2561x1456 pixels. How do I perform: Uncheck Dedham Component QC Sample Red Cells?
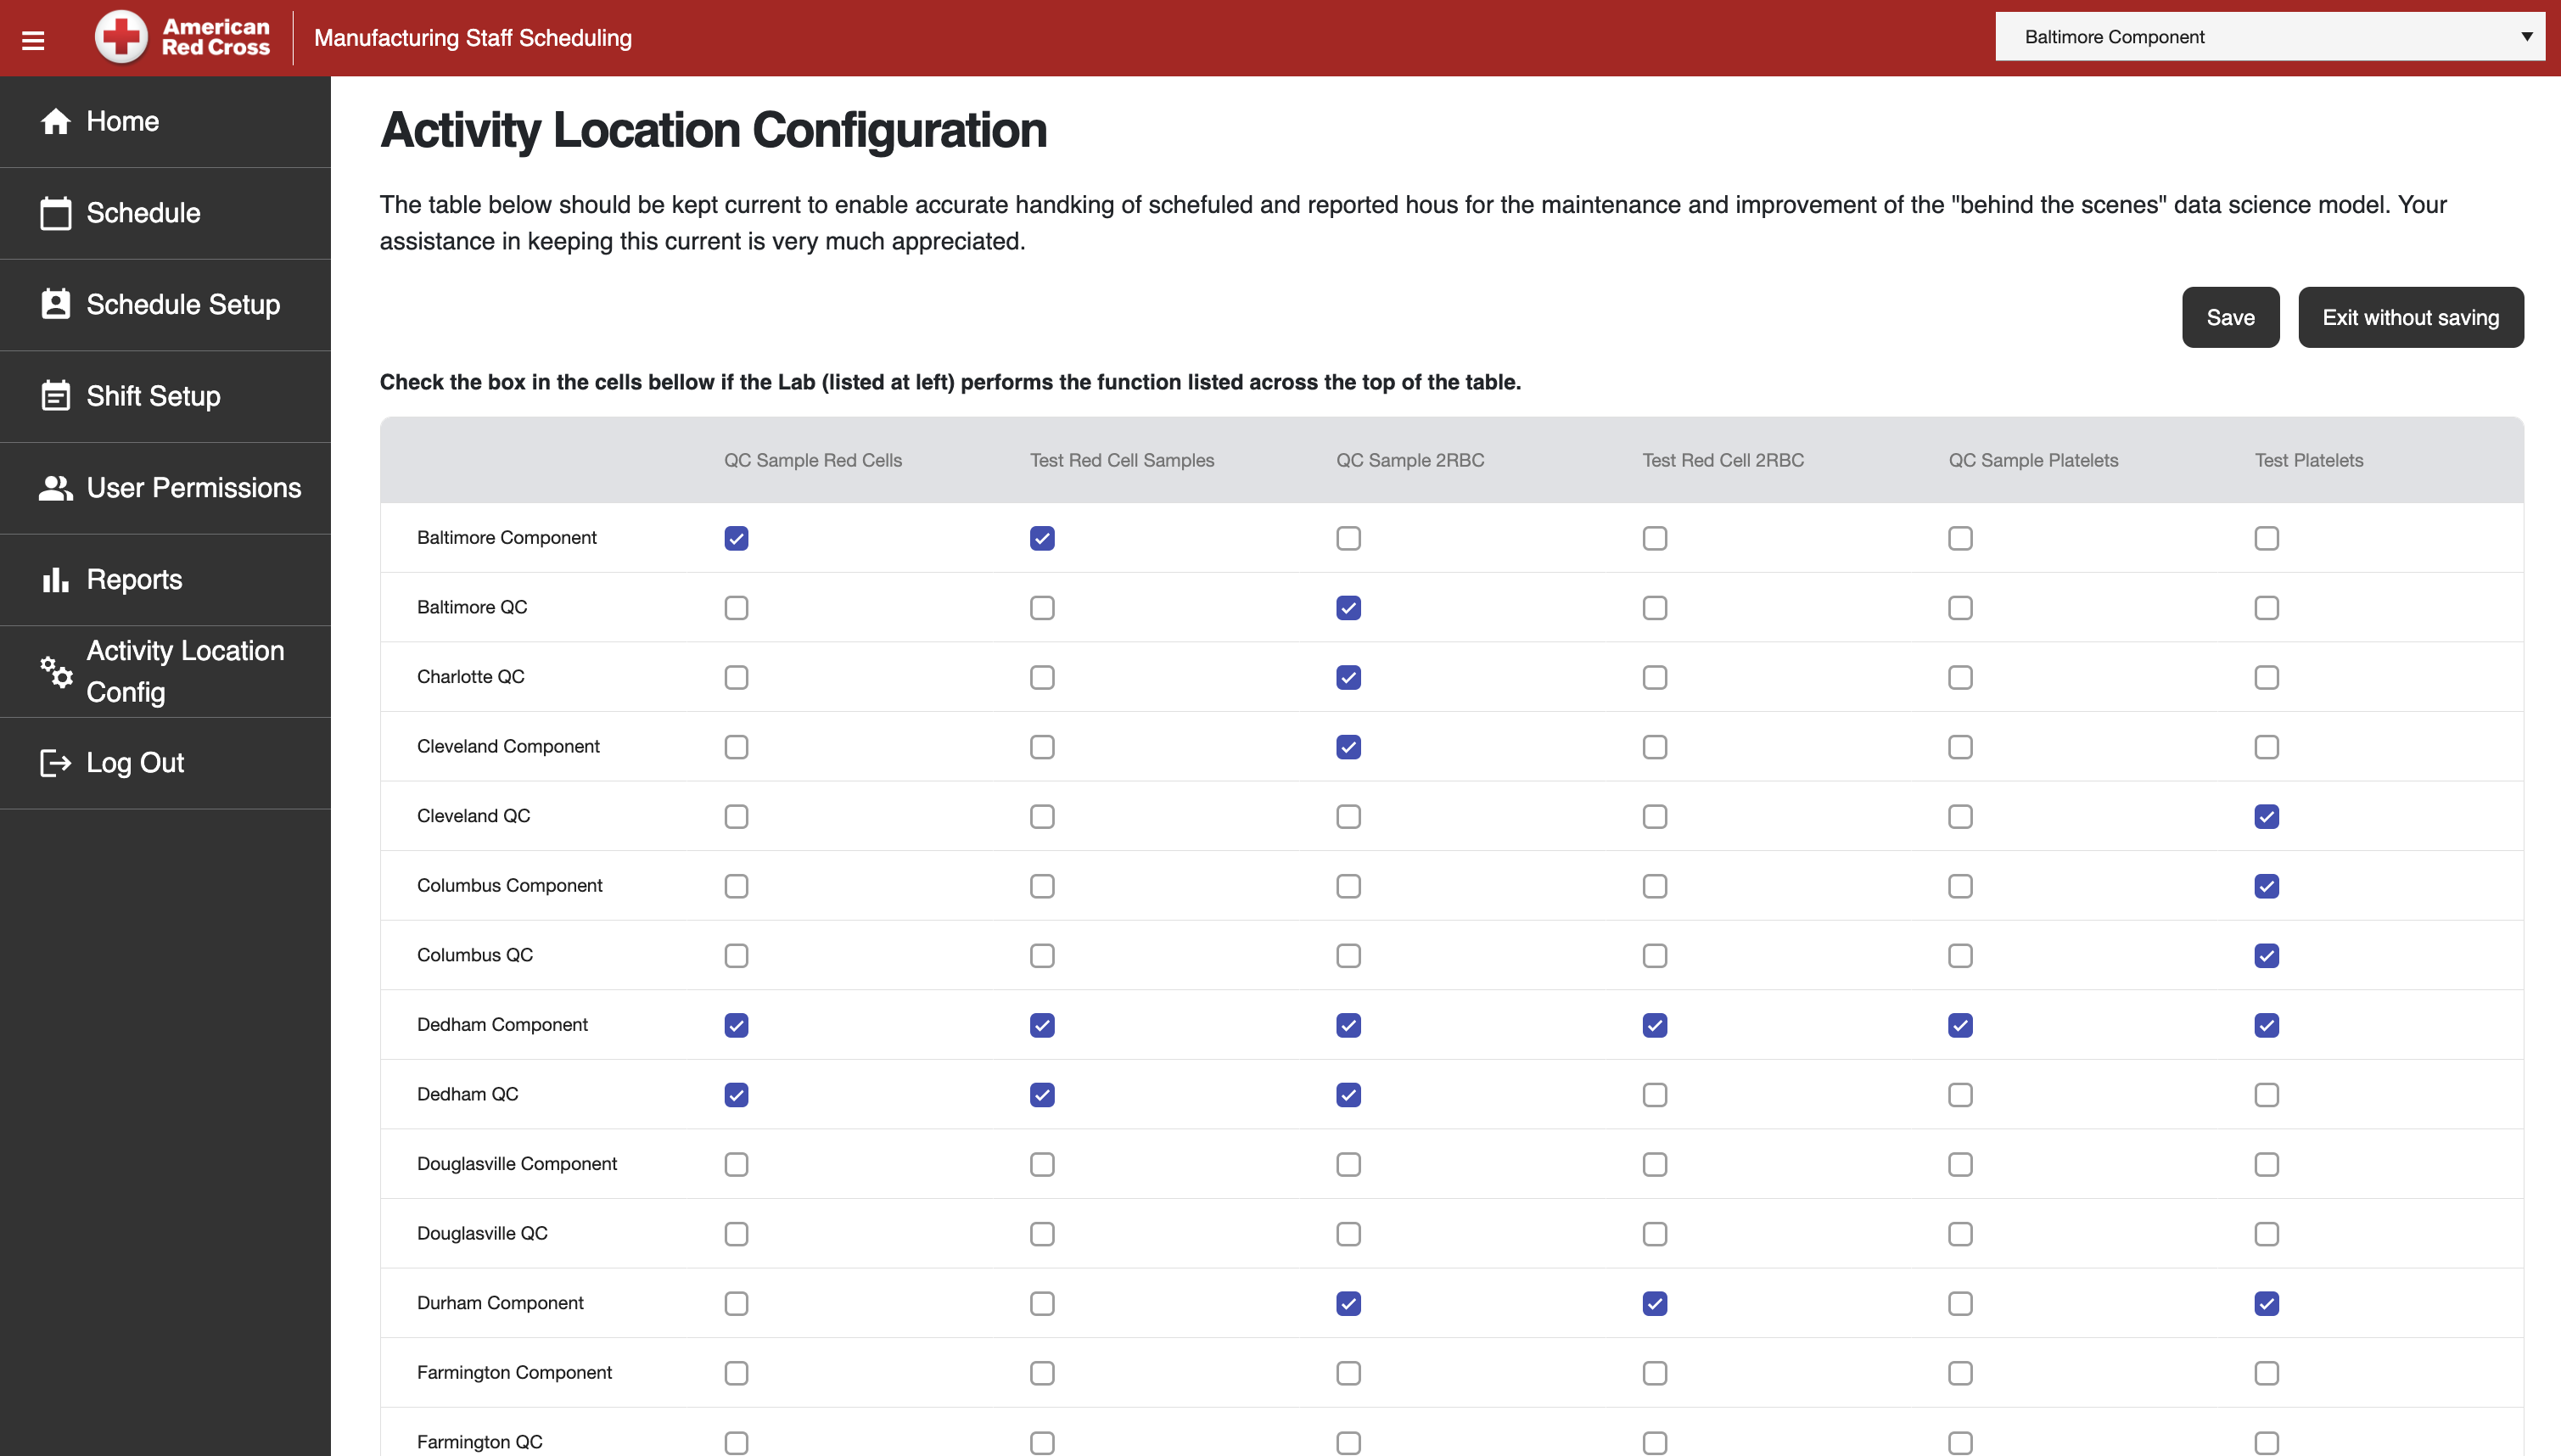coord(736,1025)
